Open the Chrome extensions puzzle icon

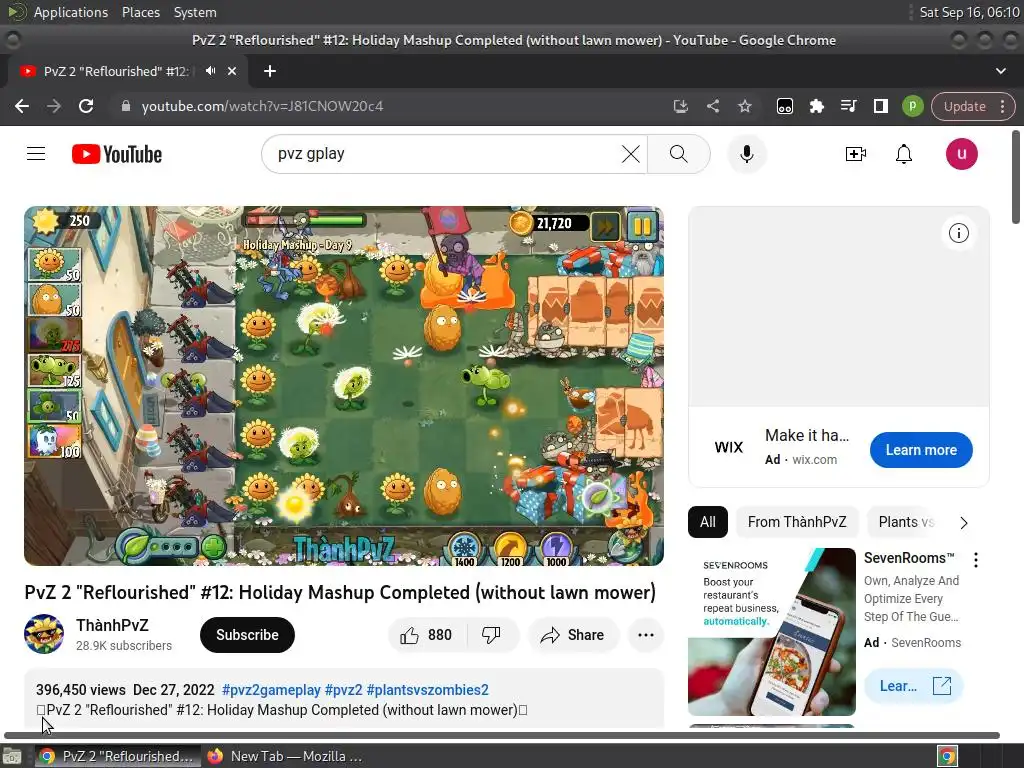click(816, 106)
